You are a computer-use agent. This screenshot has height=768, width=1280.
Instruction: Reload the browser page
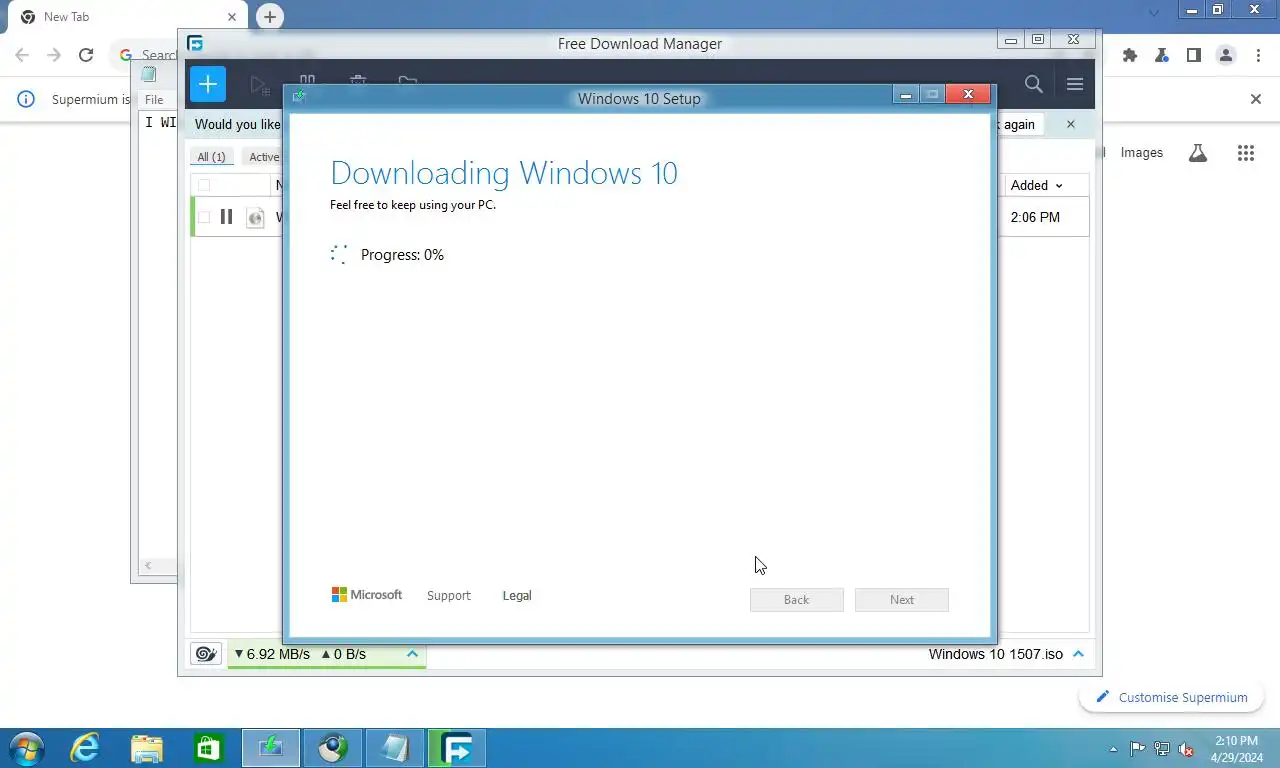click(x=86, y=56)
